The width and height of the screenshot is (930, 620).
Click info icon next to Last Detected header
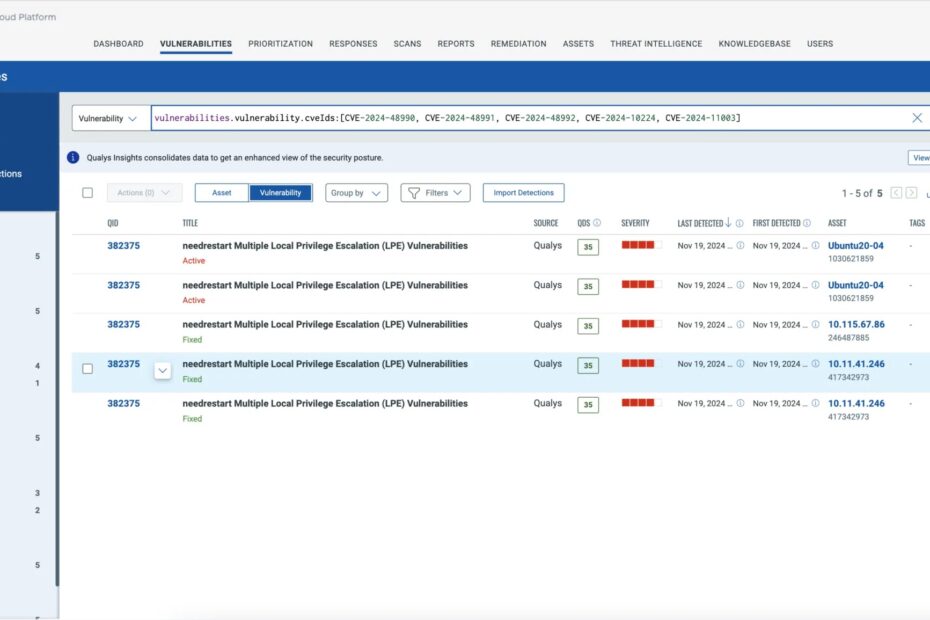(739, 224)
